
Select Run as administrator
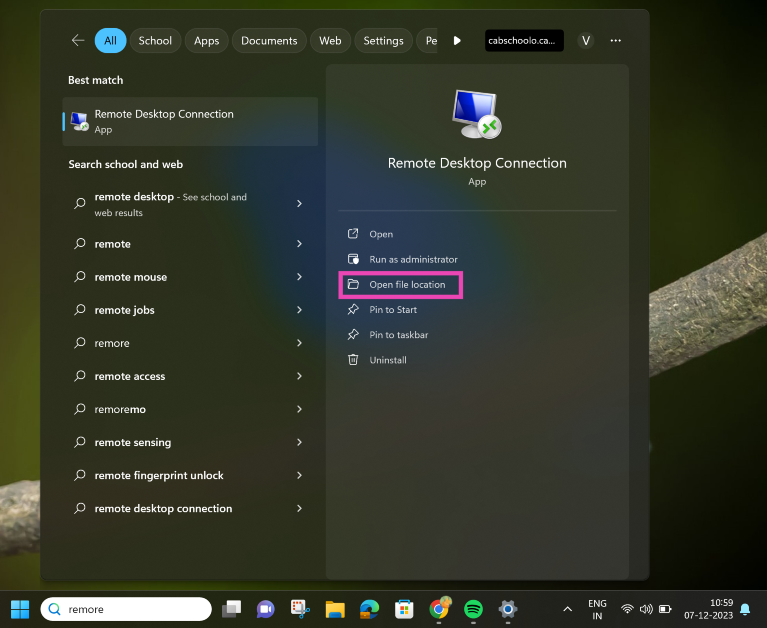[x=413, y=260]
